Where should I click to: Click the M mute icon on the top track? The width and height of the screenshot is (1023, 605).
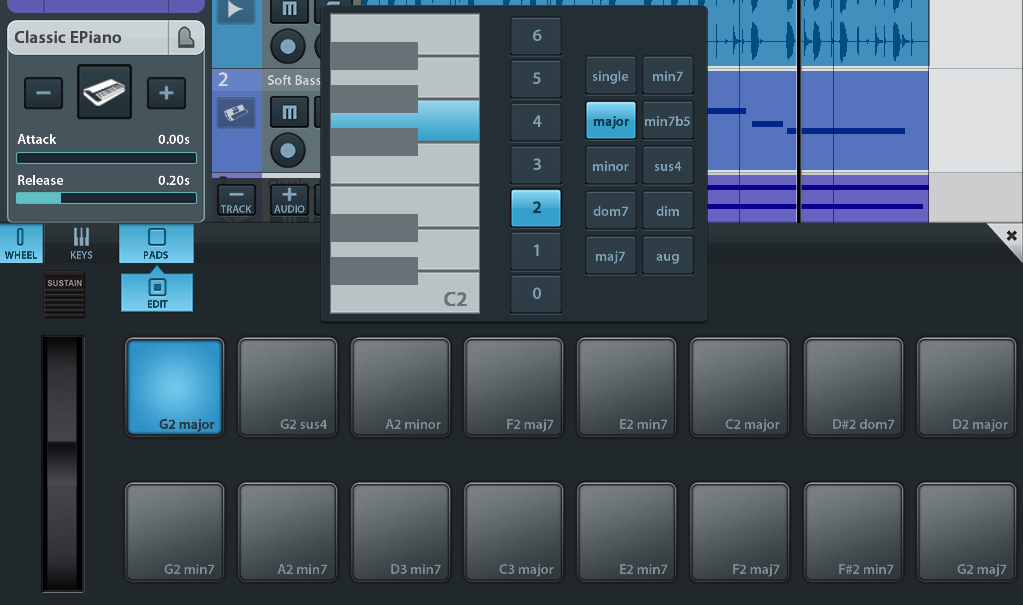289,10
